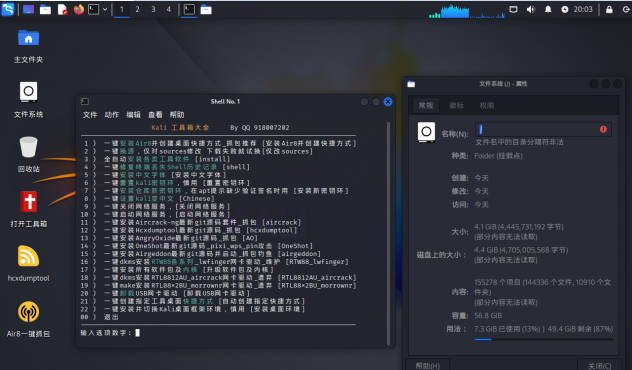The width and height of the screenshot is (632, 370).
Task: Click option 8 line ending [Chinese]
Action: tap(149, 199)
